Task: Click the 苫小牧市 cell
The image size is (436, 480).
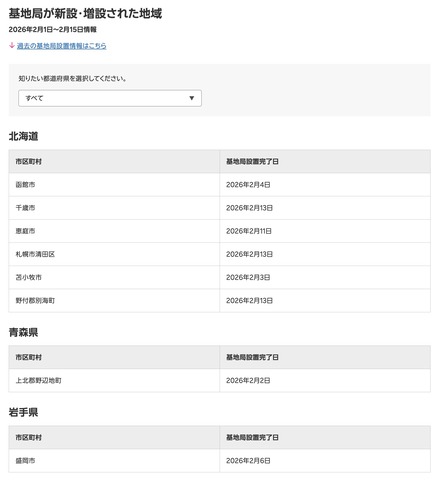Action: 114,277
